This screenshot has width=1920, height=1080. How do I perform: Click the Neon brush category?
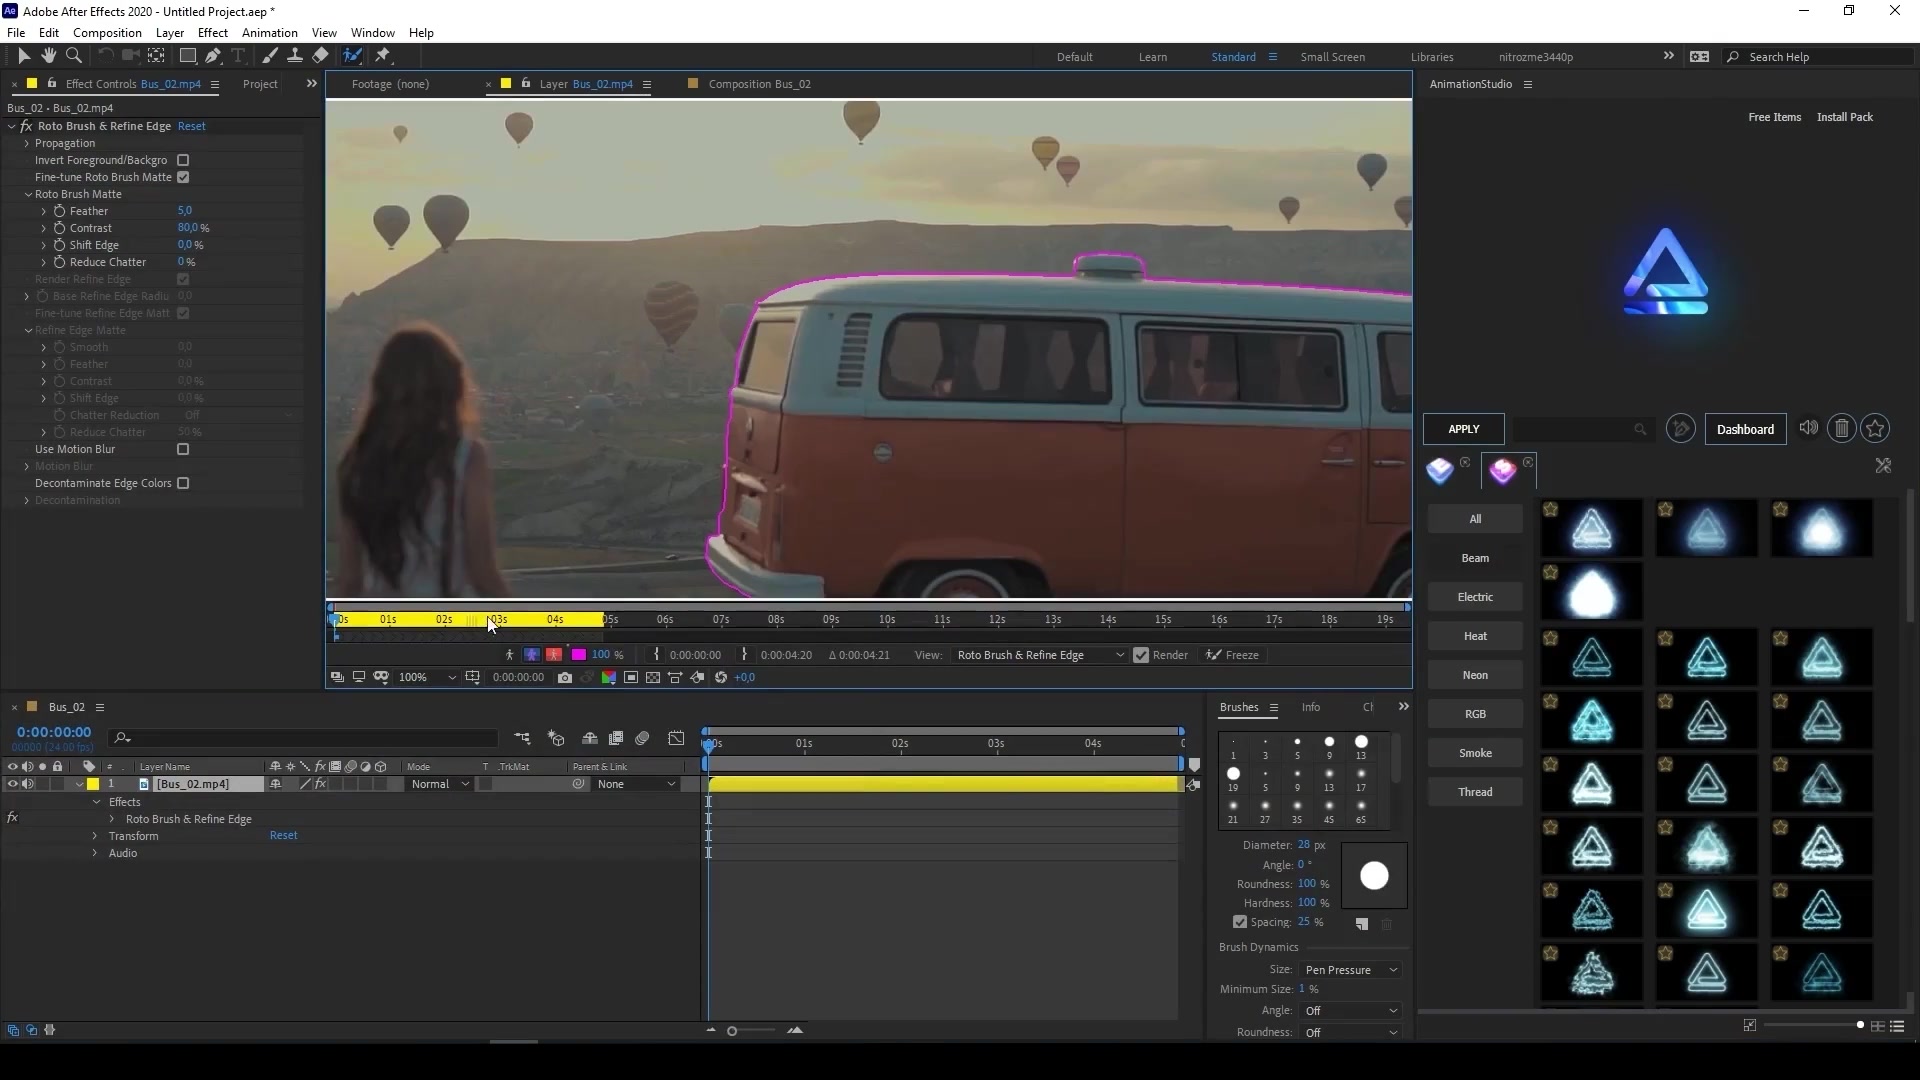pyautogui.click(x=1474, y=675)
